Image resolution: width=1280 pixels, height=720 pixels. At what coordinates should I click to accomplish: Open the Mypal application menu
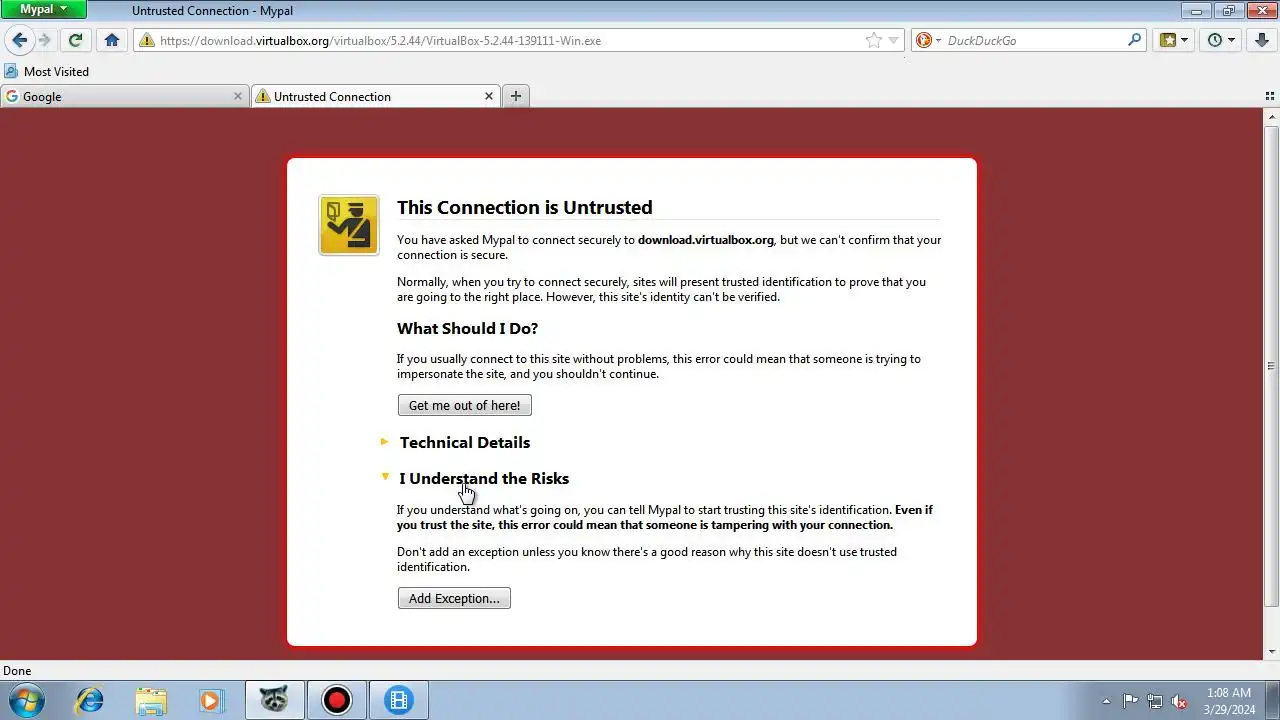pyautogui.click(x=43, y=9)
